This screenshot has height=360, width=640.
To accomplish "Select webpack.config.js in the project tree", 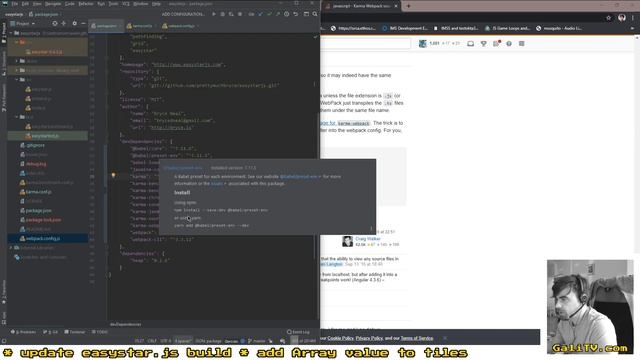I will pyautogui.click(x=43, y=238).
